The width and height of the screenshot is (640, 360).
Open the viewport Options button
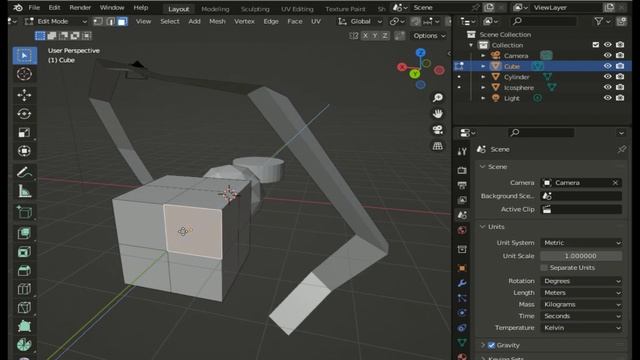429,36
